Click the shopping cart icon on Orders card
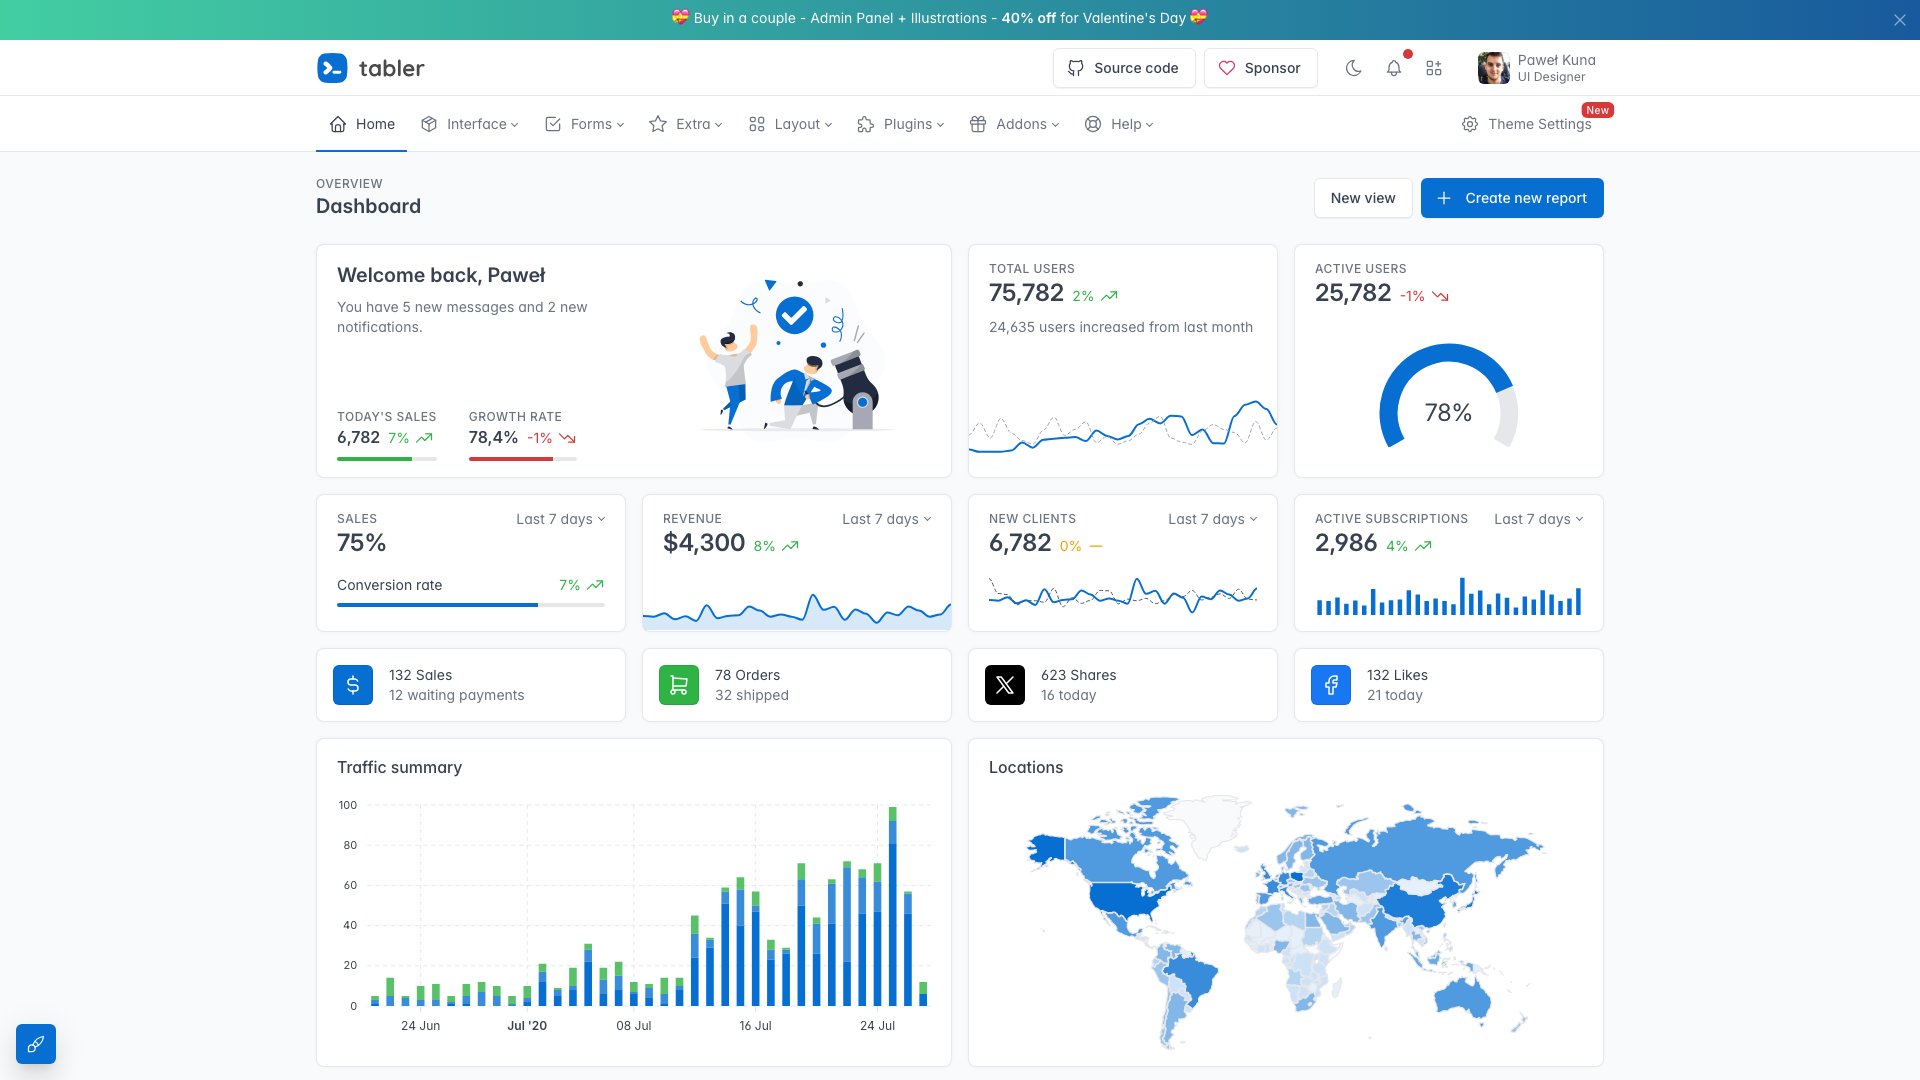Screen dimensions: 1920x1080 tap(678, 685)
